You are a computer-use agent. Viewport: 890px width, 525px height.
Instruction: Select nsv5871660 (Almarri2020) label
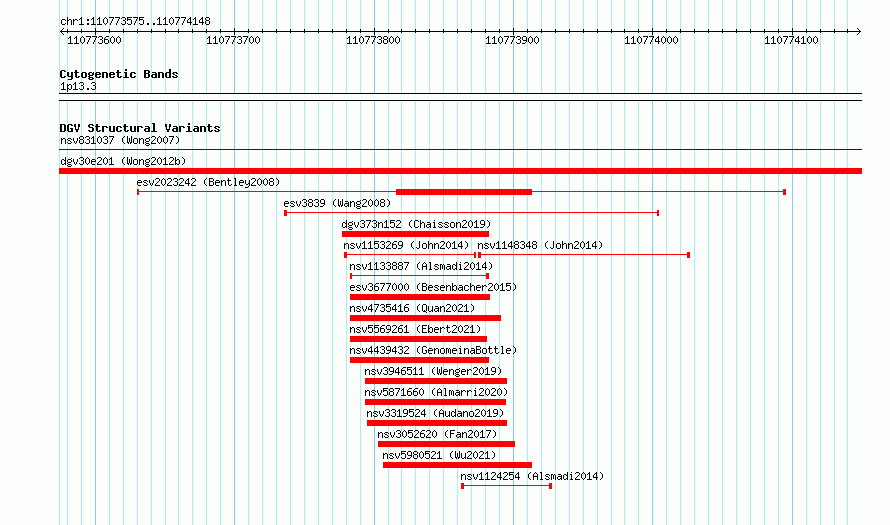pyautogui.click(x=436, y=392)
